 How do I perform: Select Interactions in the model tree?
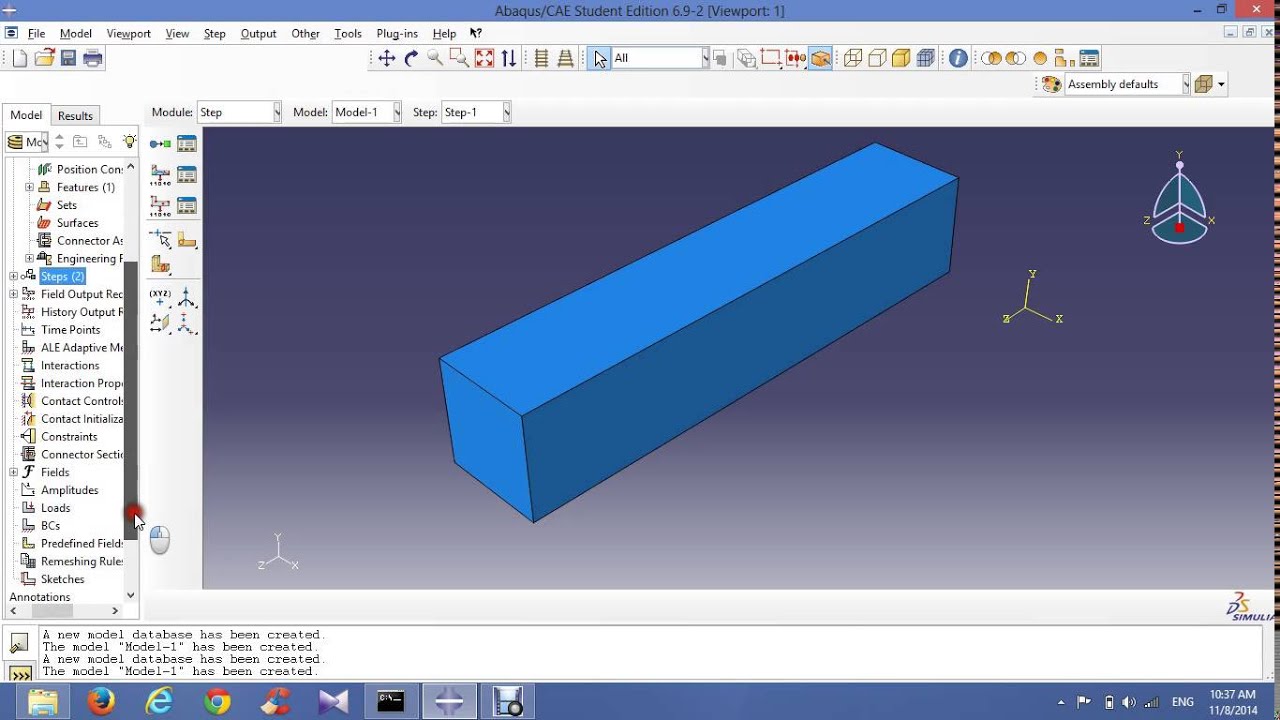point(70,365)
